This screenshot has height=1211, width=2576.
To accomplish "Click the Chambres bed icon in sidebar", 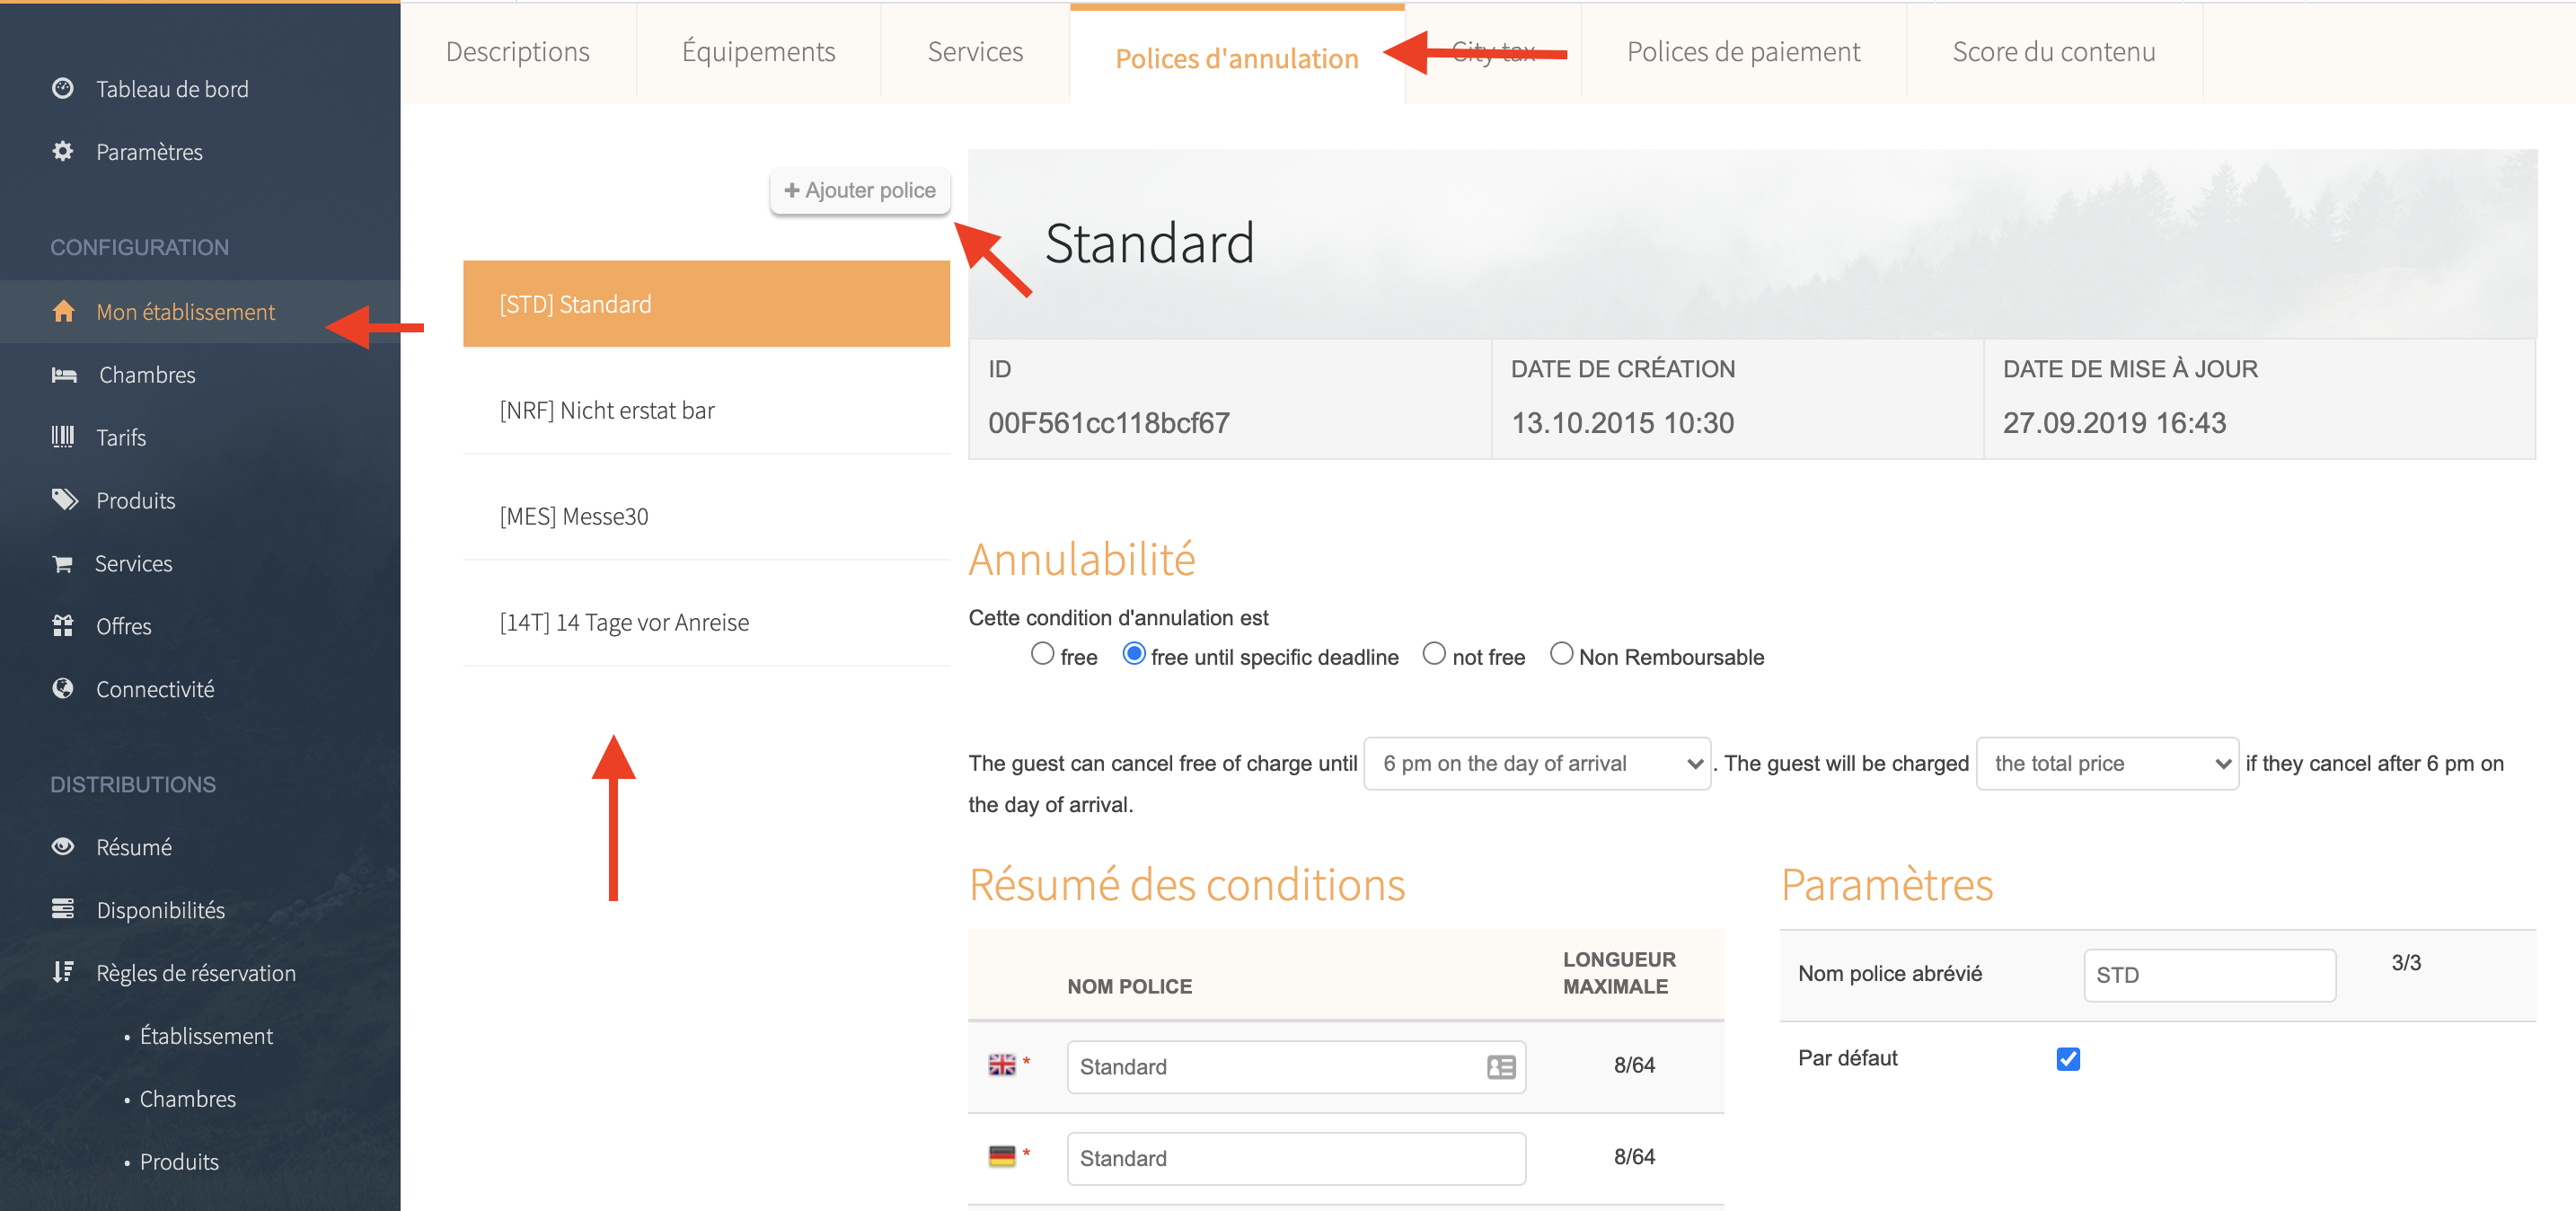I will 64,375.
